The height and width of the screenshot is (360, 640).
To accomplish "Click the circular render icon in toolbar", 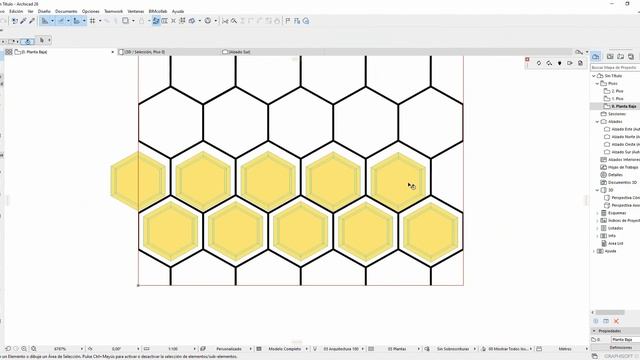I will (x=208, y=21).
